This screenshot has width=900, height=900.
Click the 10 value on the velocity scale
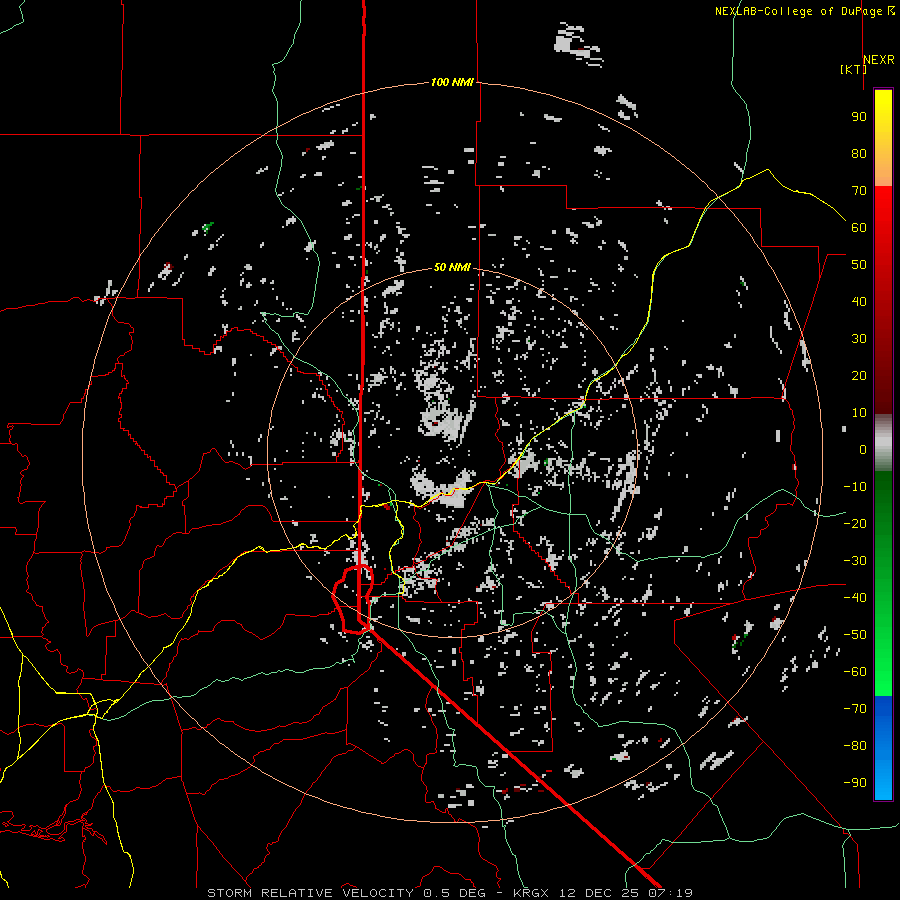coord(859,413)
